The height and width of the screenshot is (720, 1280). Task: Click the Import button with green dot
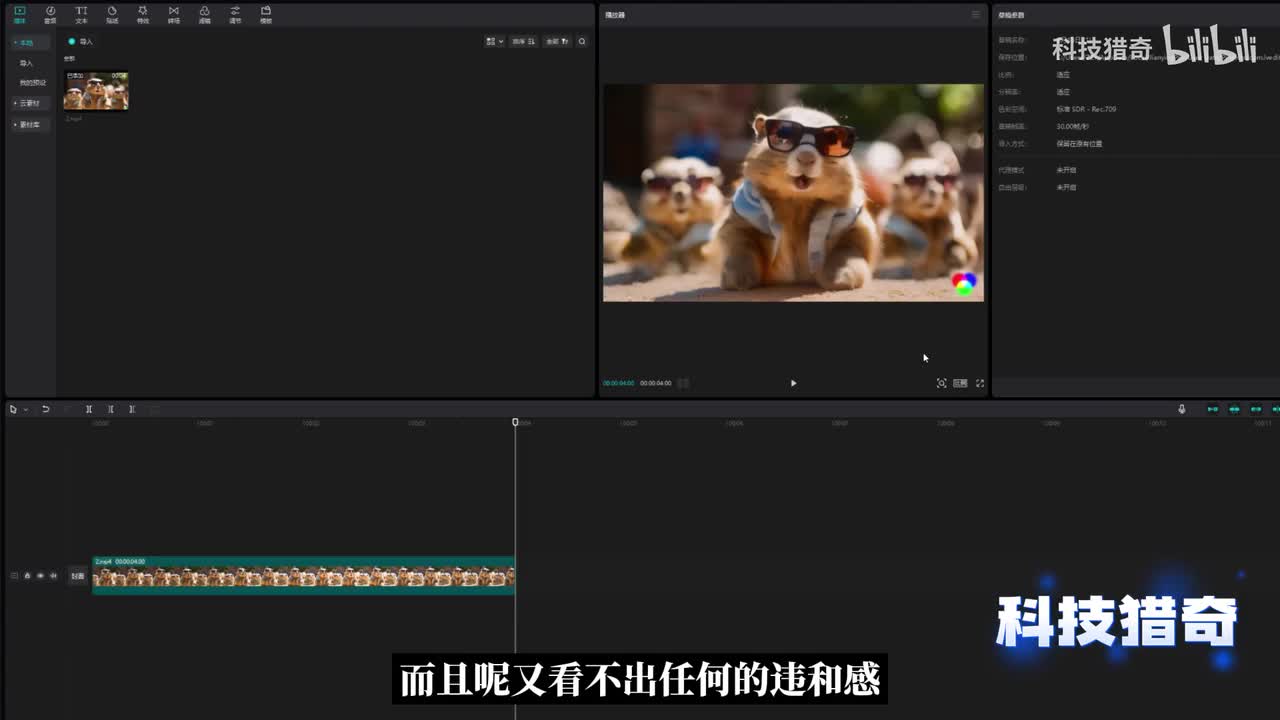80,42
